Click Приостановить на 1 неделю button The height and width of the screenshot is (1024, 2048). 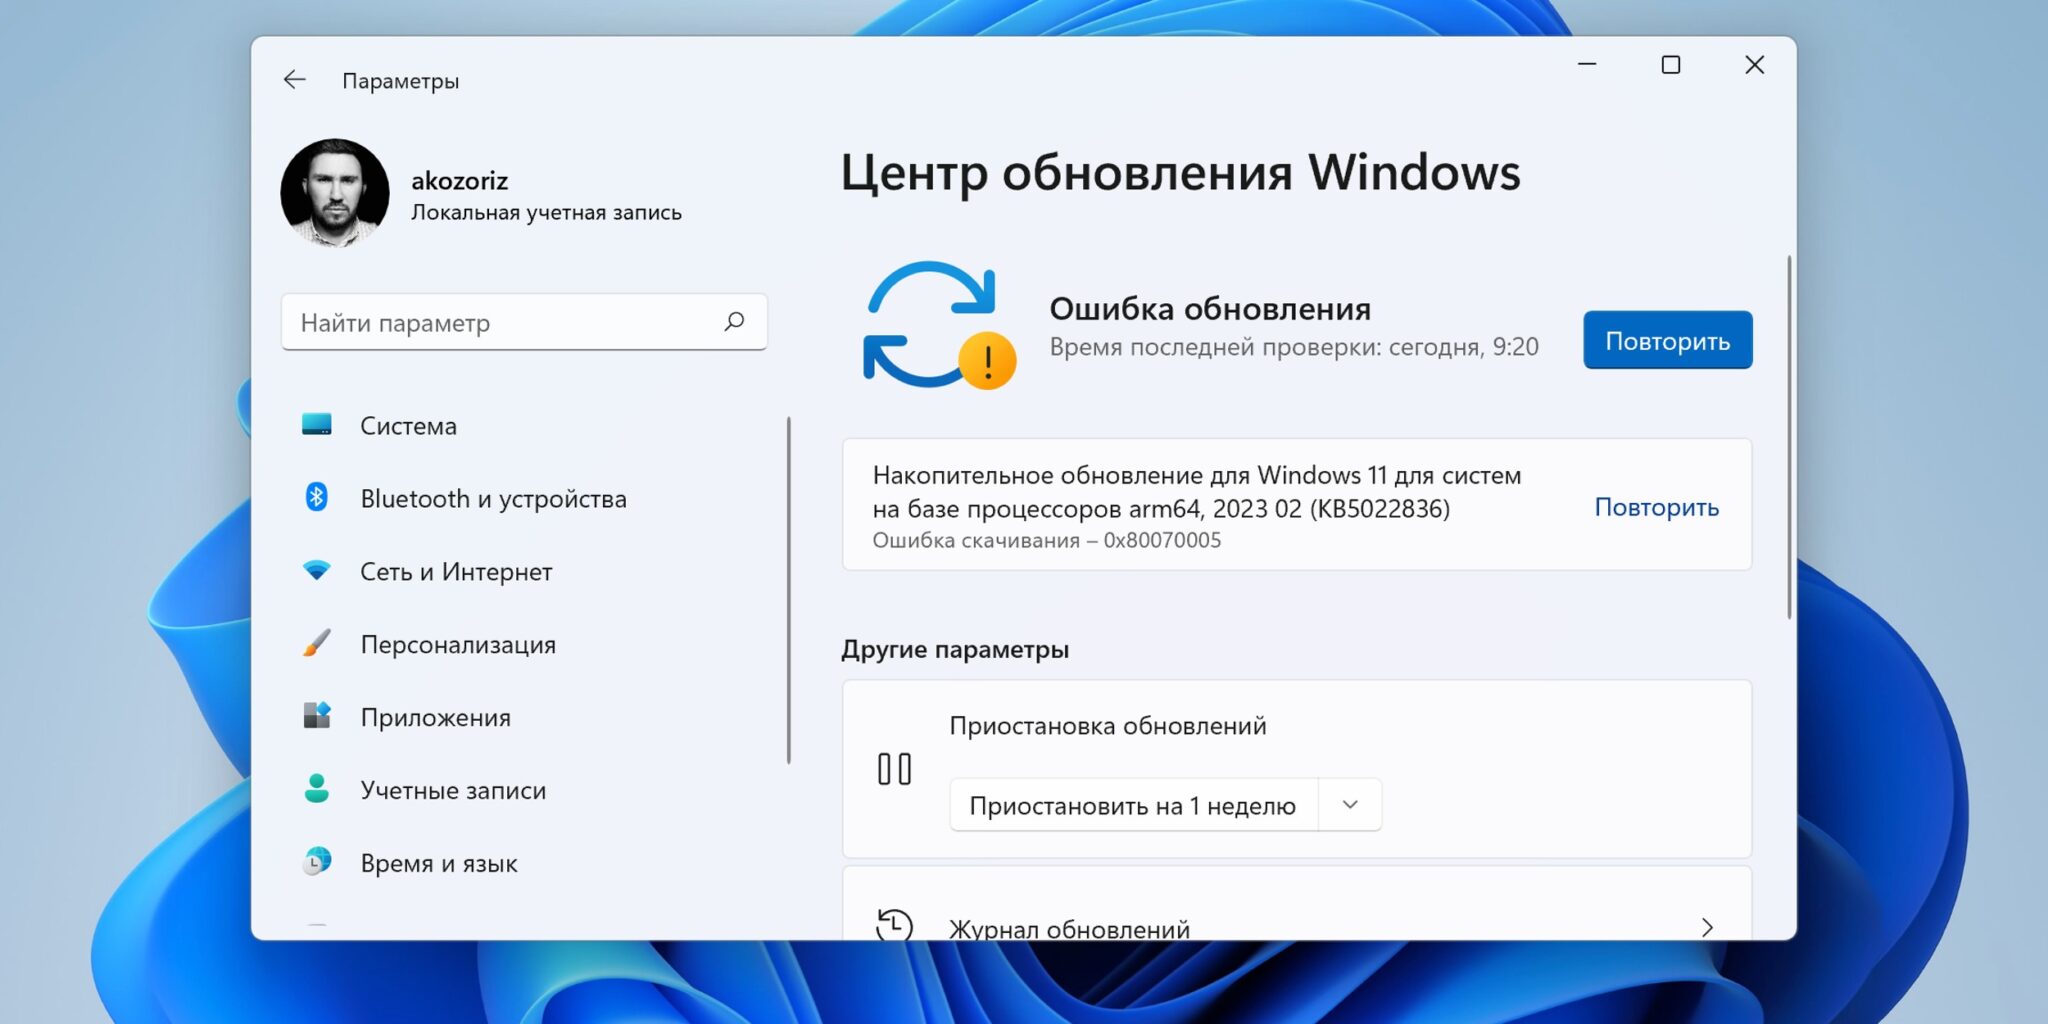[1133, 805]
